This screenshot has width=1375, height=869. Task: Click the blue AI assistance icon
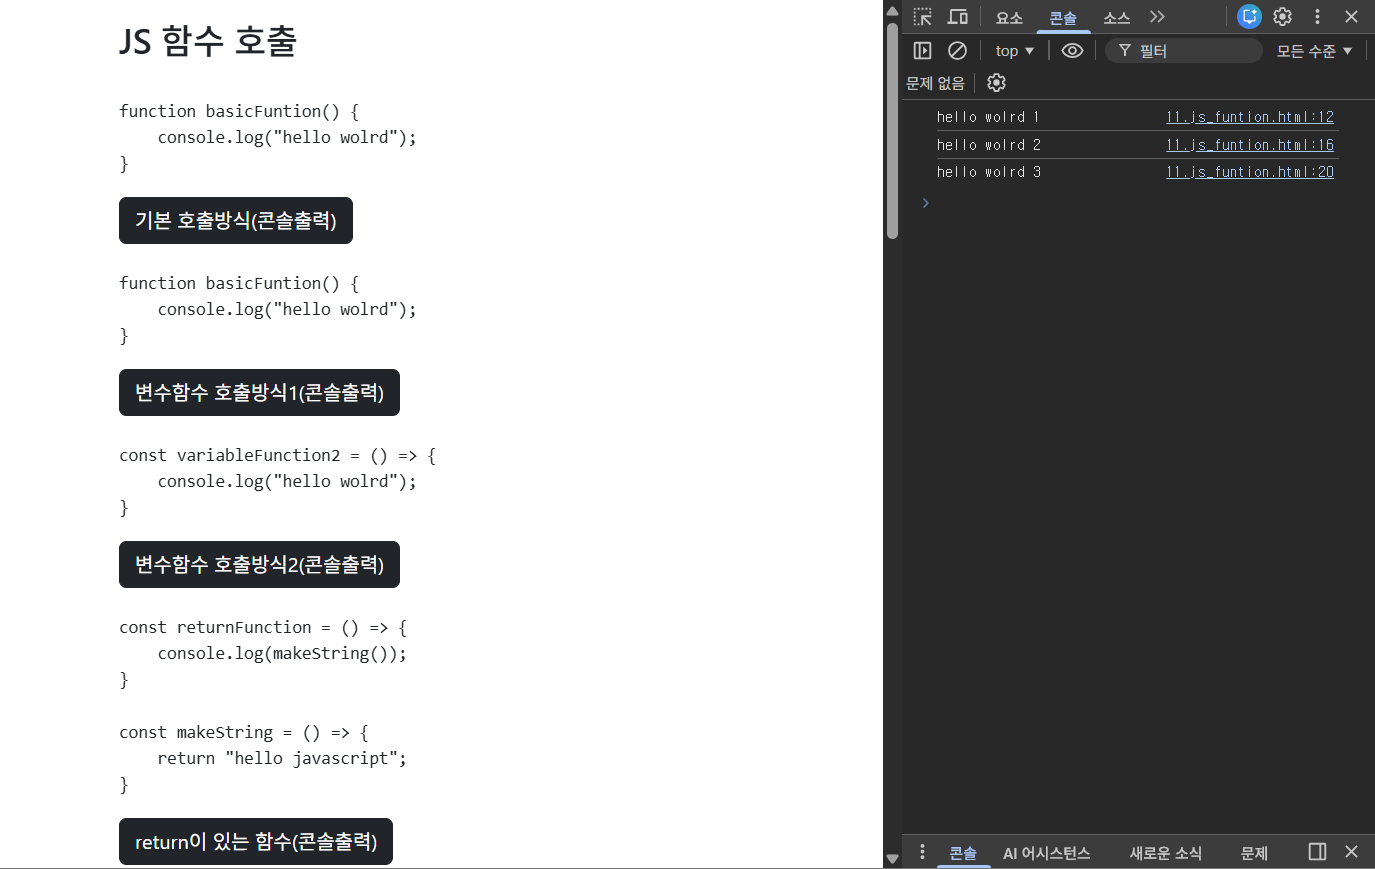[1249, 17]
